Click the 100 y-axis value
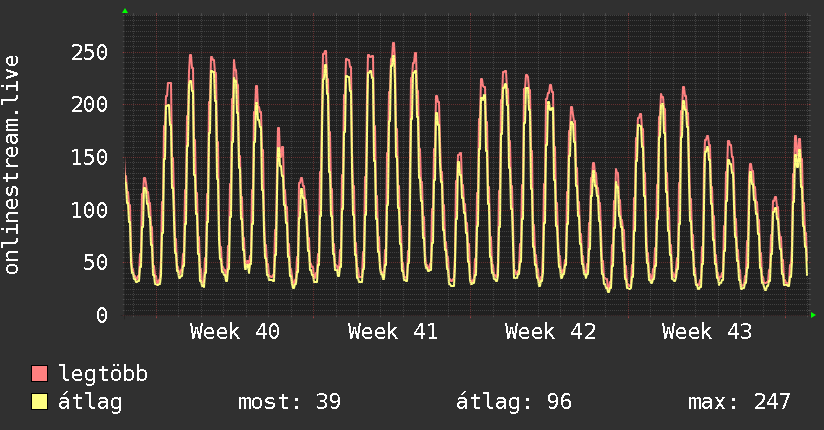 point(90,210)
